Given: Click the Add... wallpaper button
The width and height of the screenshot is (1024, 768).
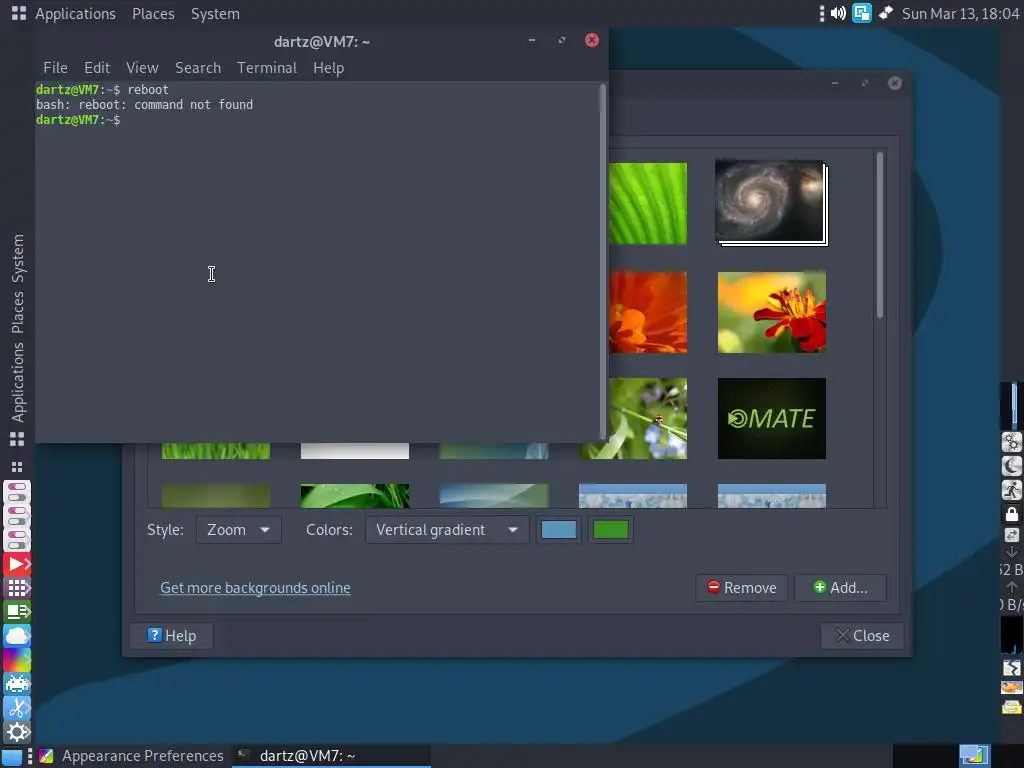Looking at the screenshot, I should [840, 588].
